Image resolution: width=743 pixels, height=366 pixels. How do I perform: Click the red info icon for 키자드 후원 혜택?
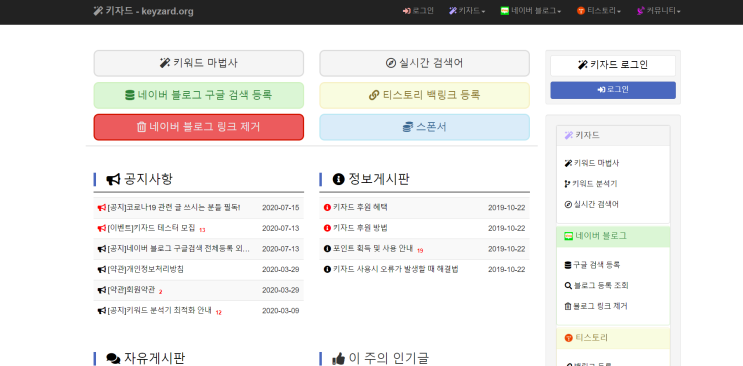click(327, 207)
